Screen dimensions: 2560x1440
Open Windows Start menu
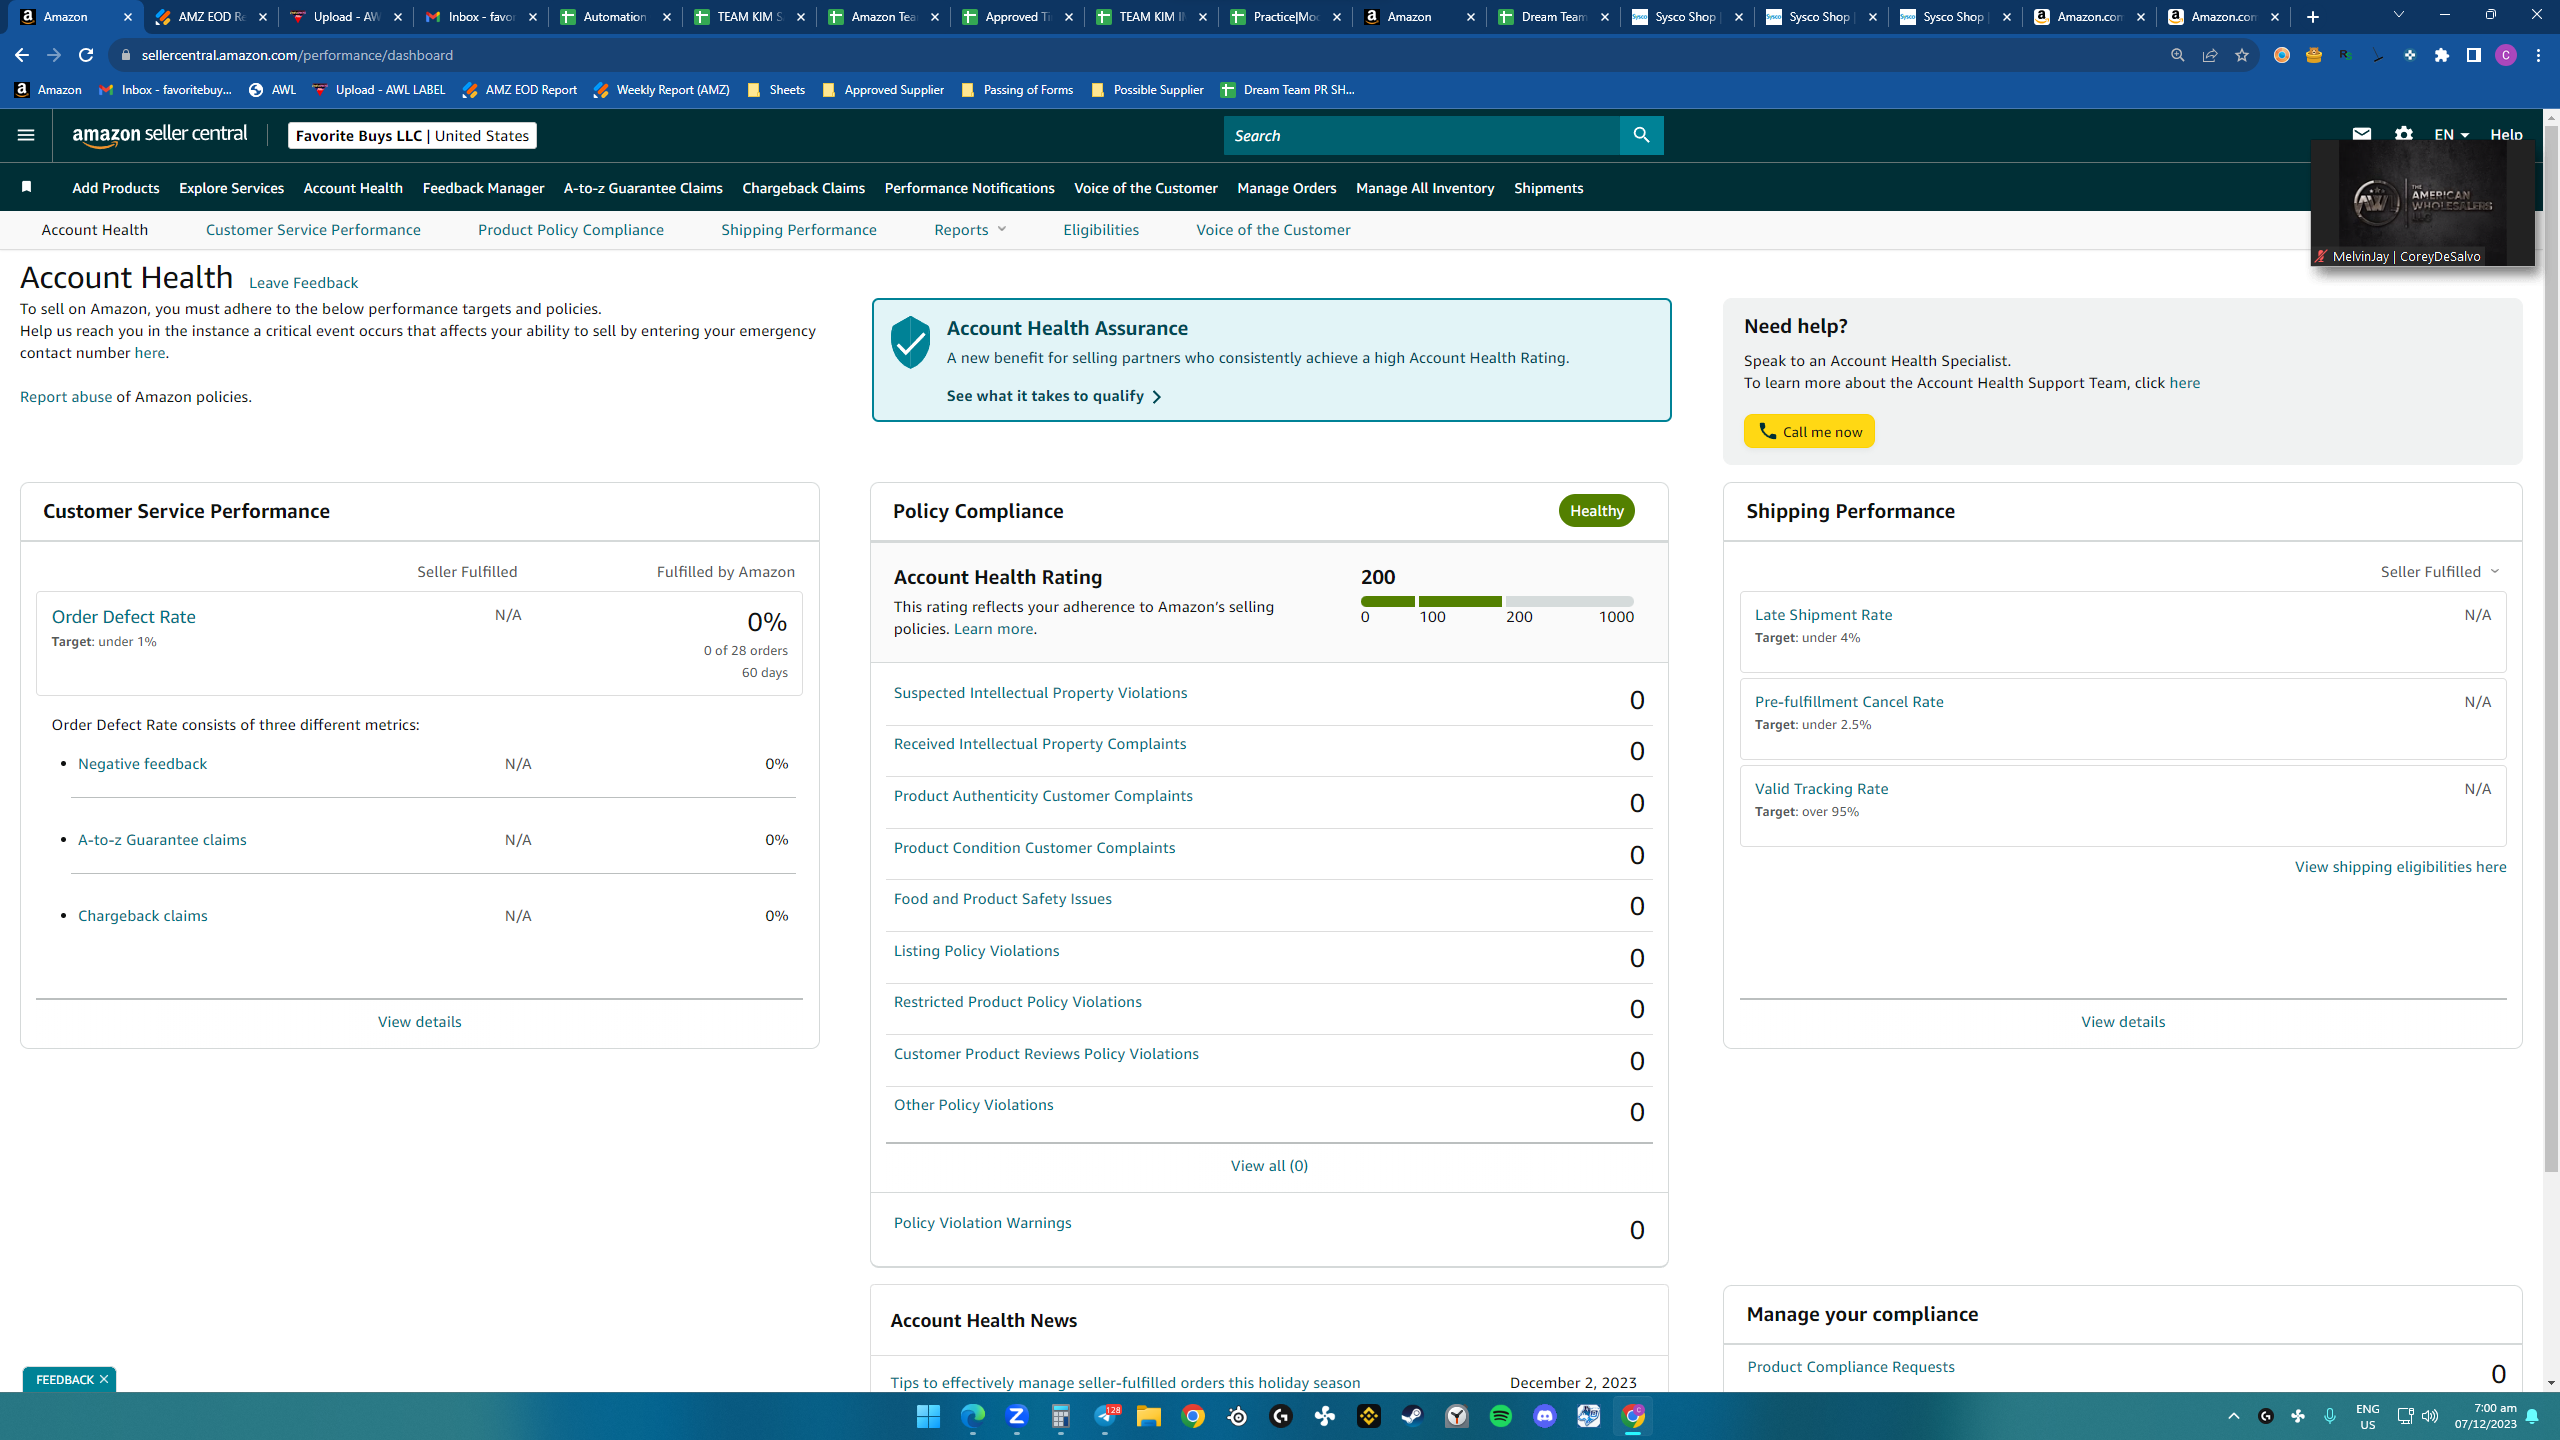point(928,1416)
